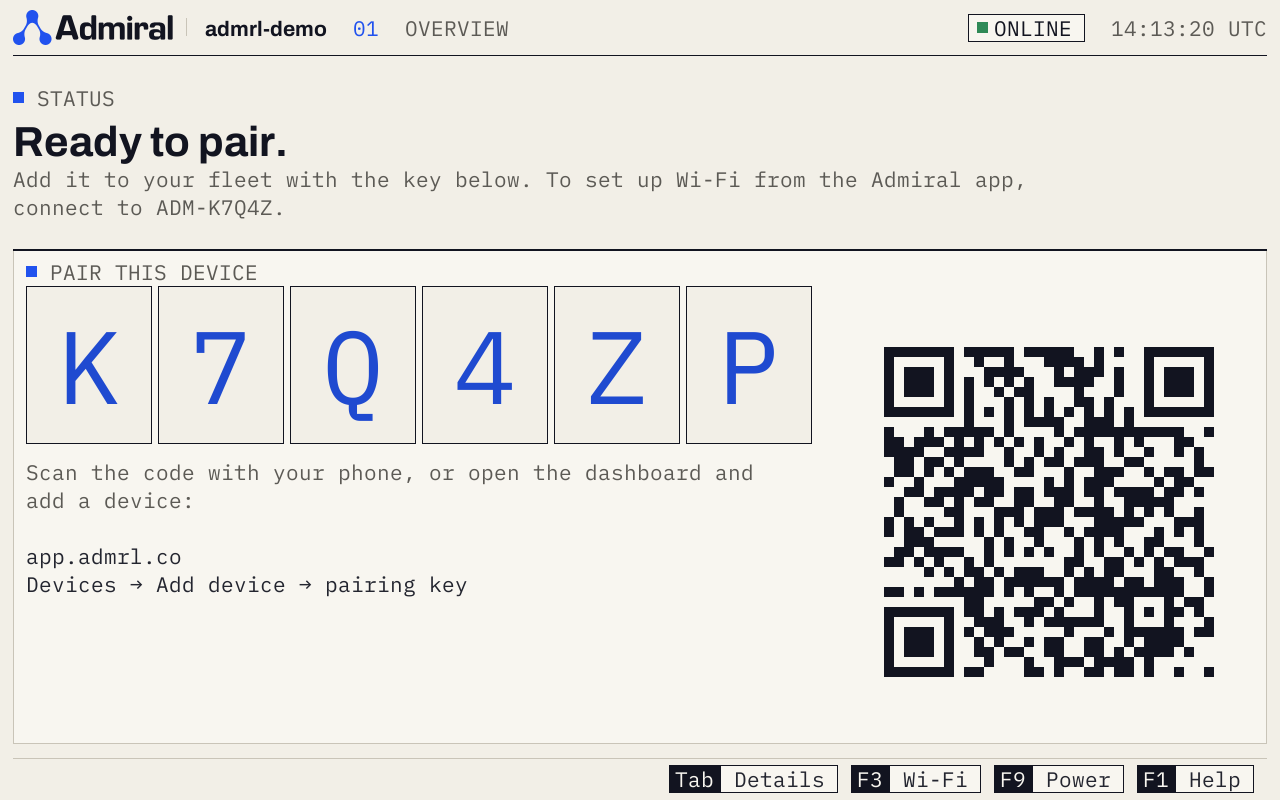Click the pairing key tile Q

[x=353, y=365]
